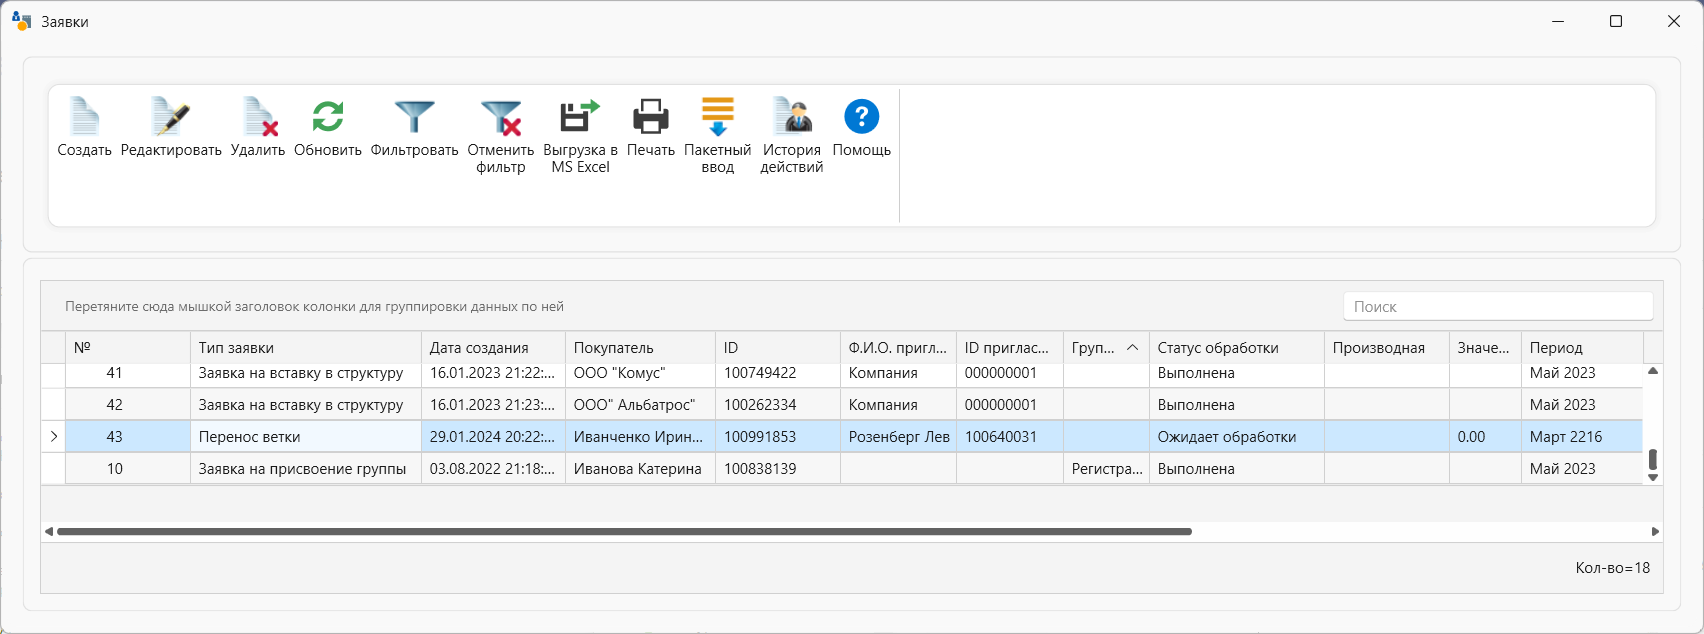Delete the record with Удалить
The width and height of the screenshot is (1704, 634).
[258, 127]
